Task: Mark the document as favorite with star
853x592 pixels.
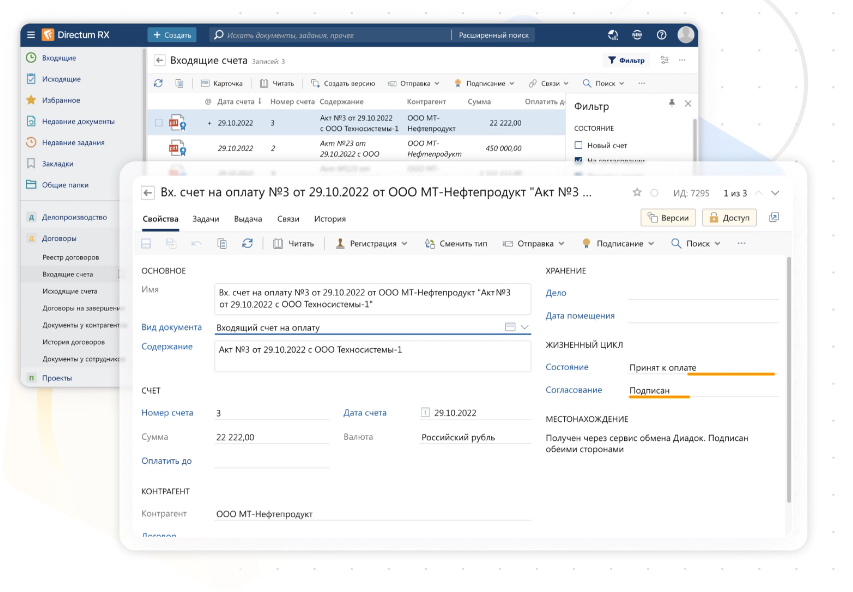Action: pos(636,192)
